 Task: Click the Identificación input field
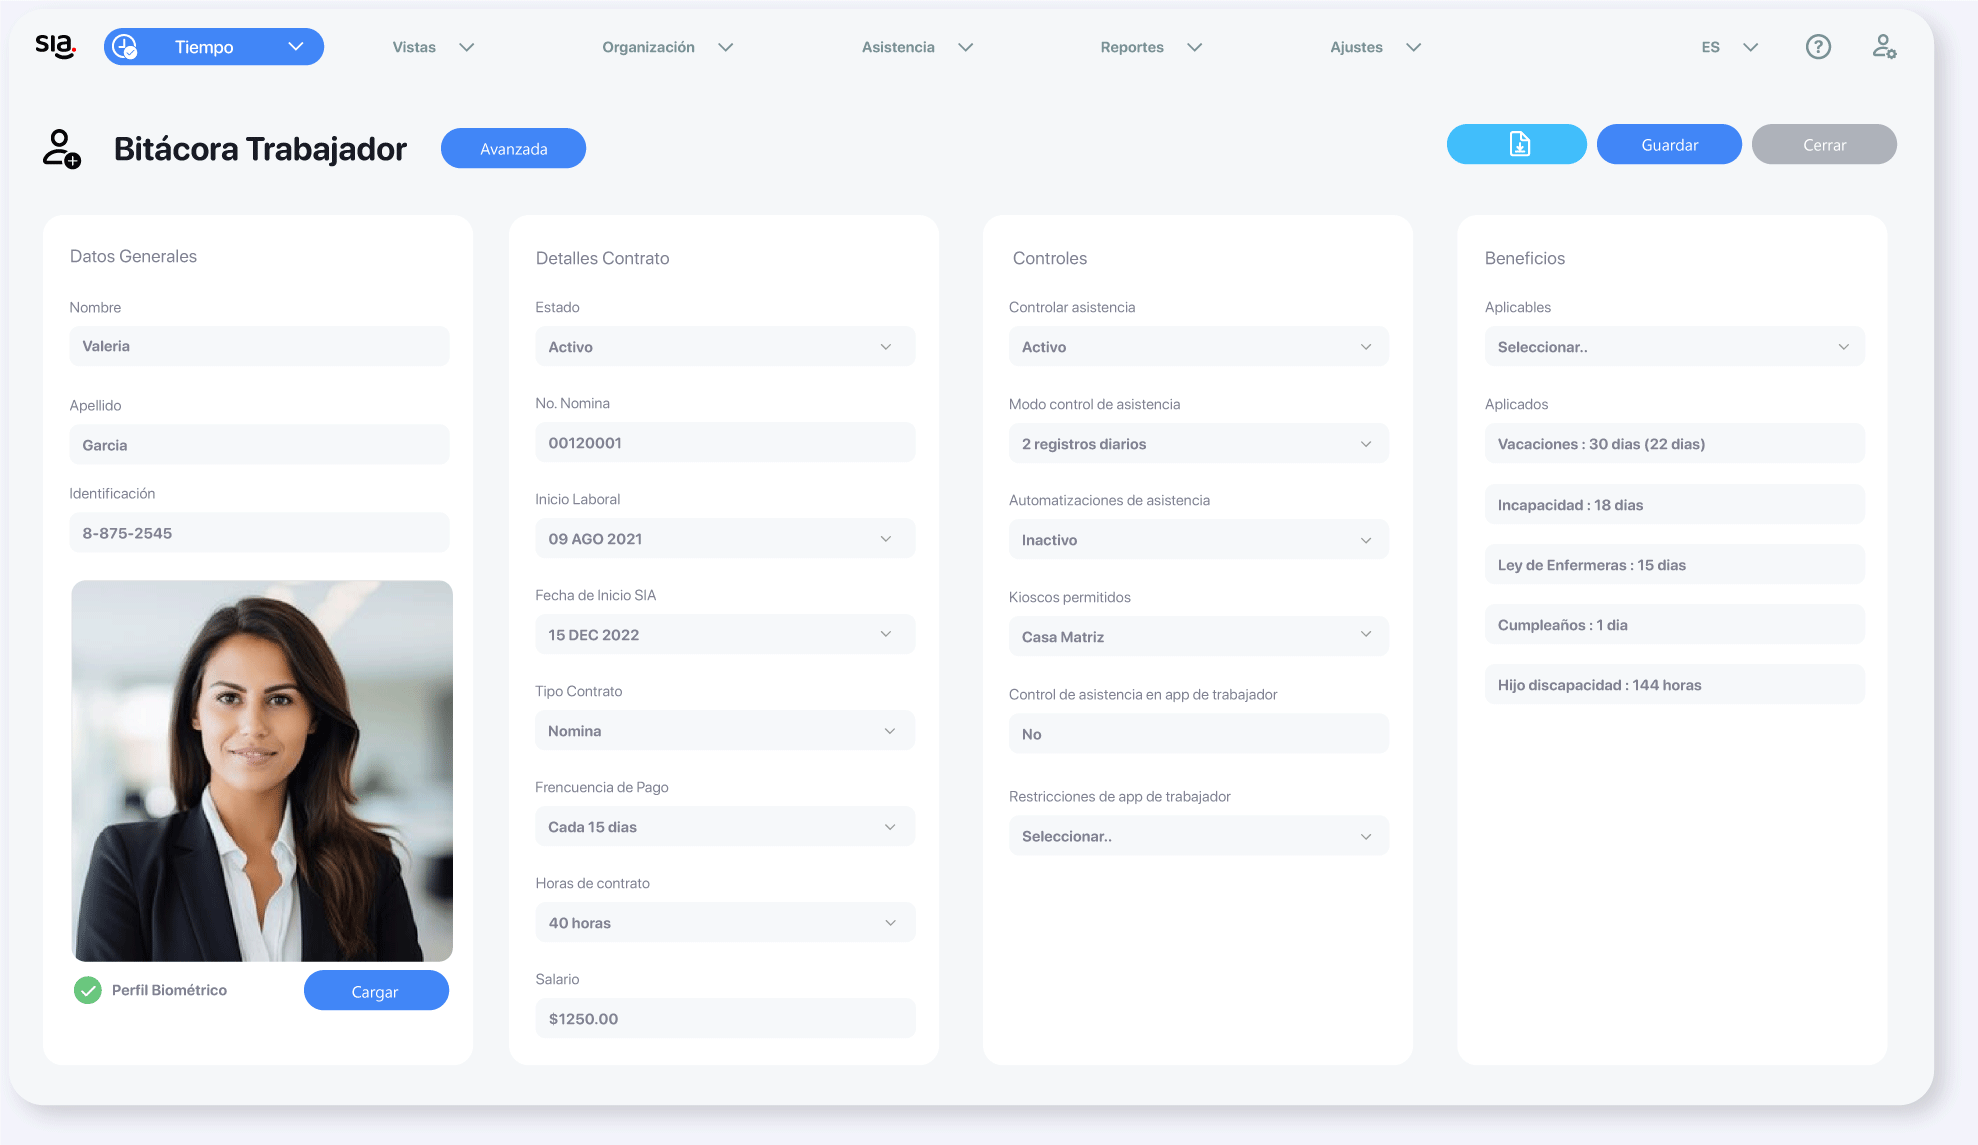point(260,532)
